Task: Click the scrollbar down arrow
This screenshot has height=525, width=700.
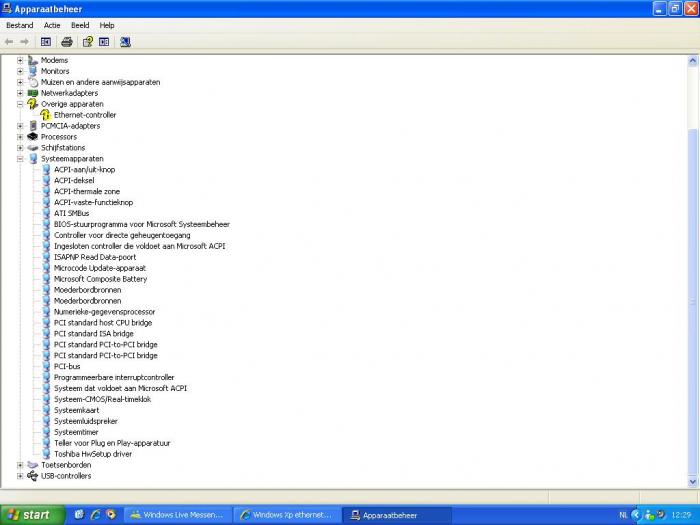Action: 692,482
